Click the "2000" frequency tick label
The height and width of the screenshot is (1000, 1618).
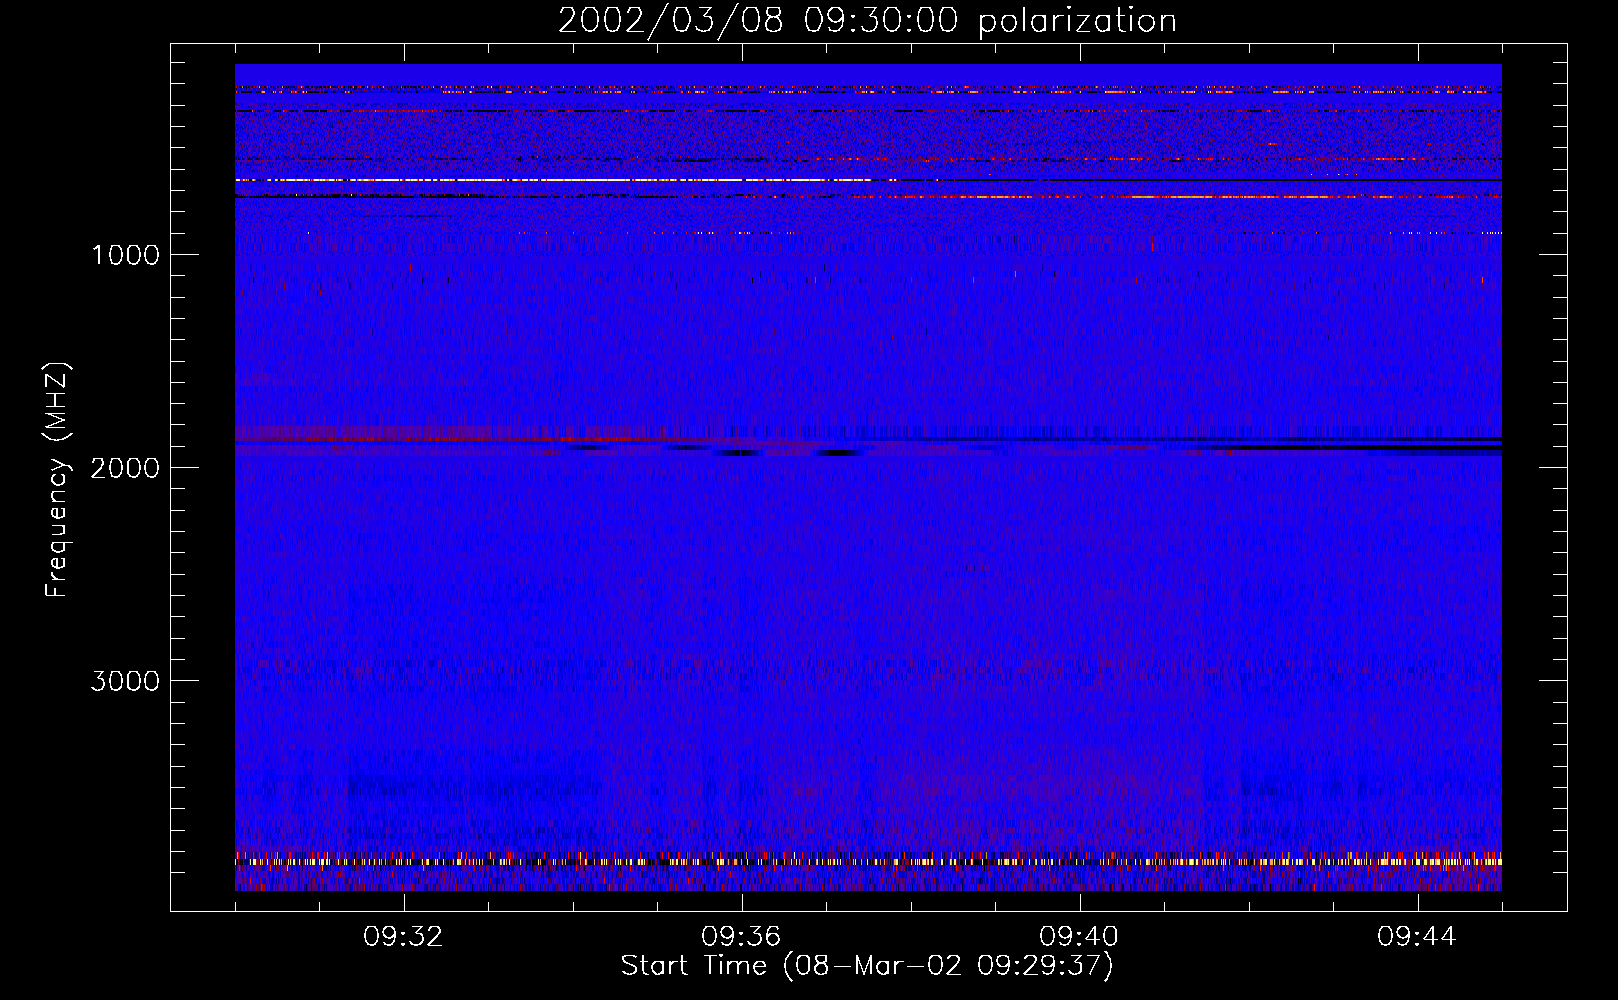126,468
